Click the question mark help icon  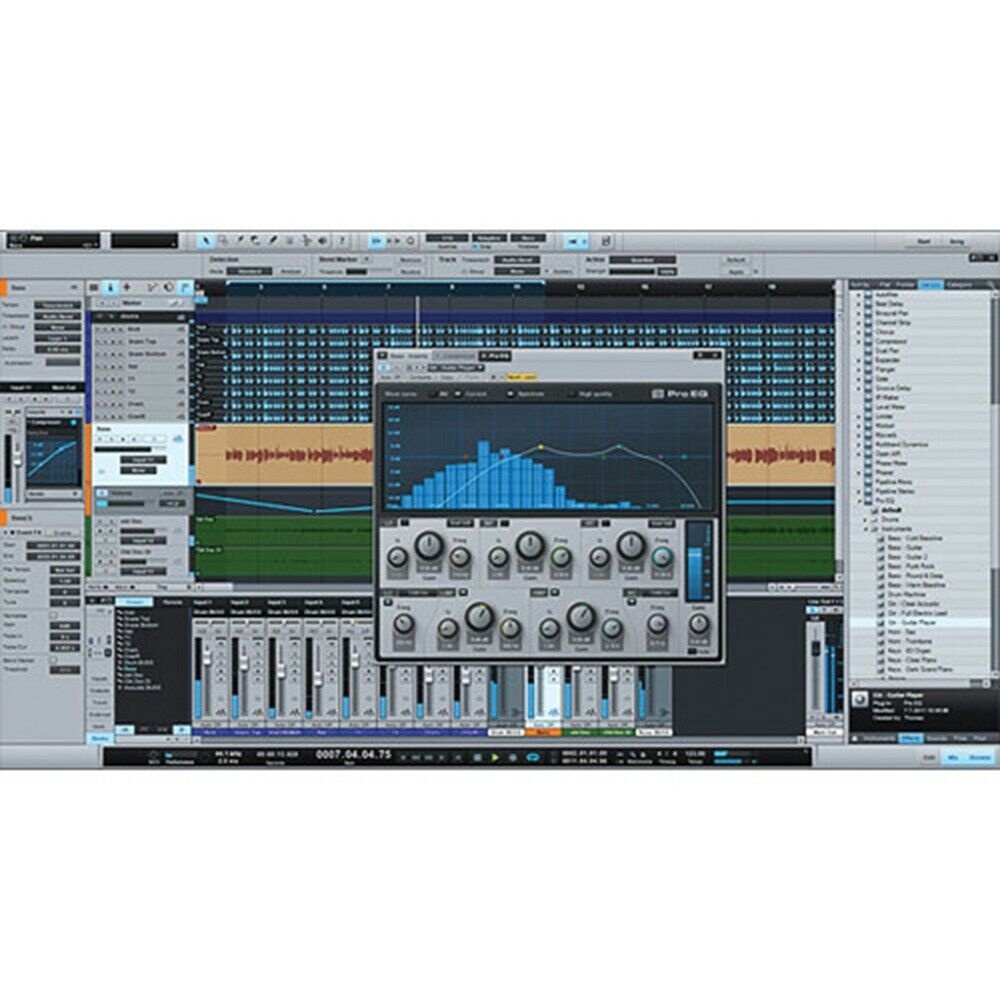tap(342, 240)
